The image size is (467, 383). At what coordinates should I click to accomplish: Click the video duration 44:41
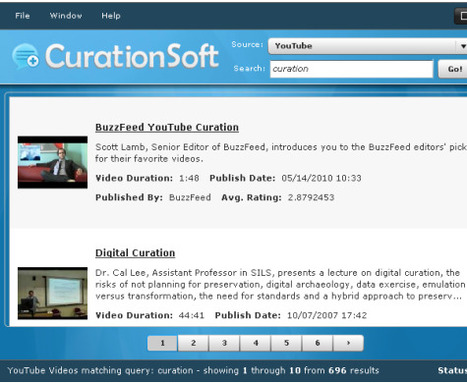(x=191, y=315)
